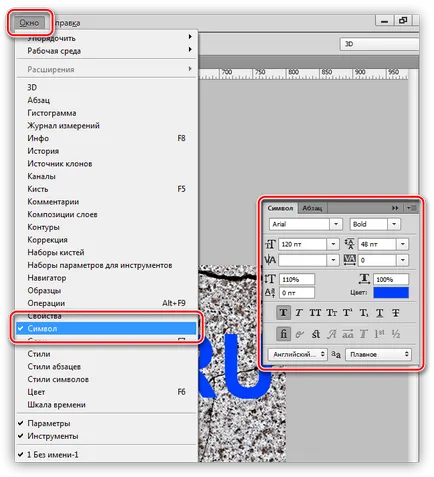Switch to the Абзац tab in panel
This screenshot has width=434, height=477.
tap(312, 208)
